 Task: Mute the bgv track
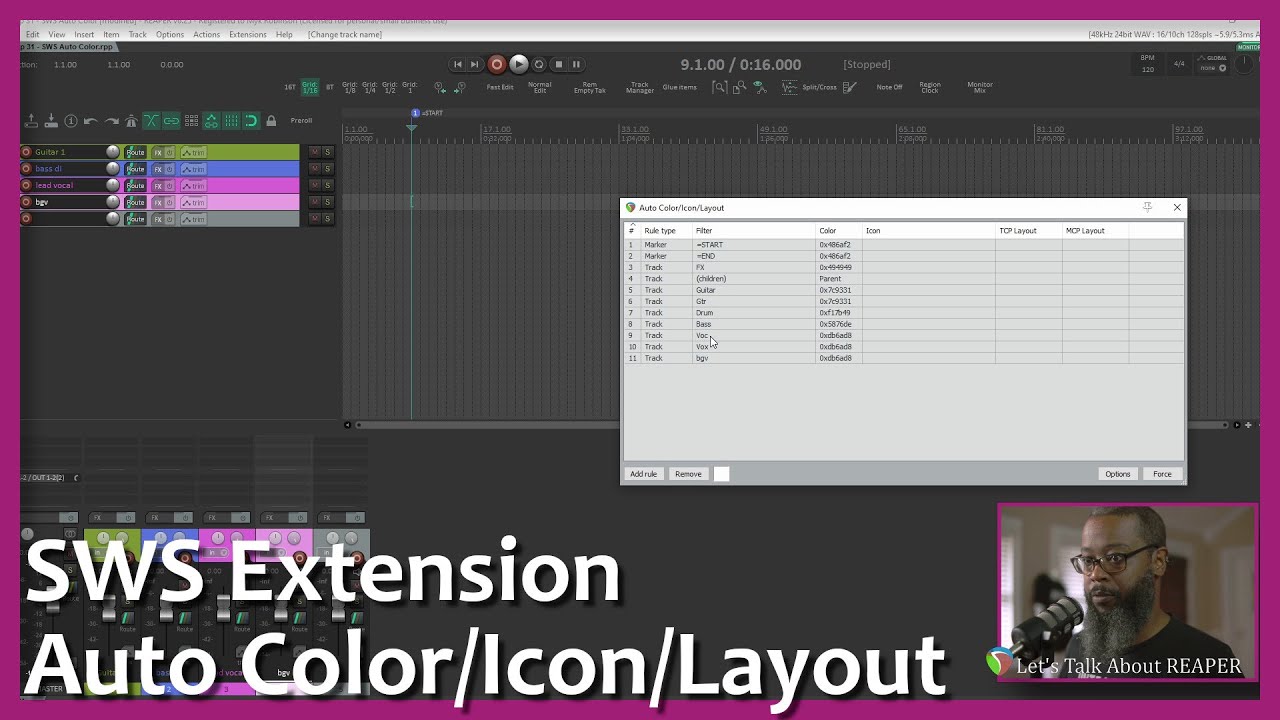point(314,202)
